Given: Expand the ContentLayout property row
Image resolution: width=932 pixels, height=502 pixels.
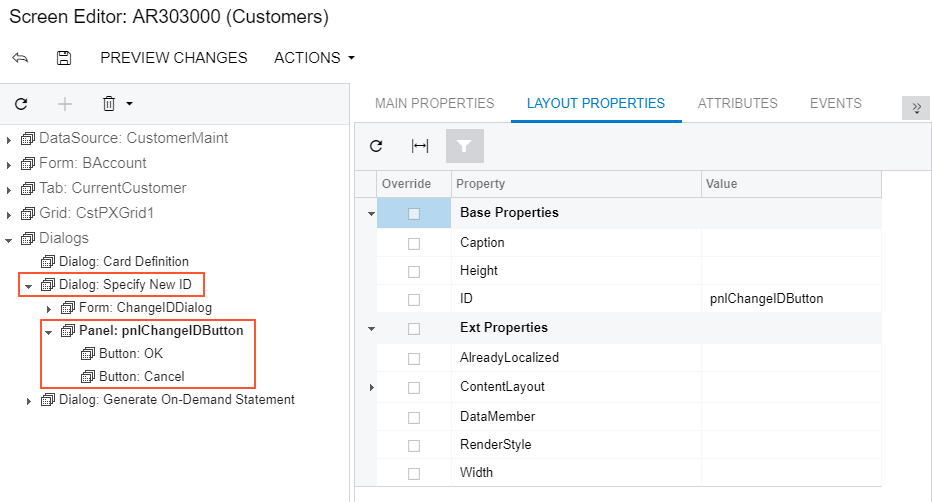Looking at the screenshot, I should click(371, 387).
